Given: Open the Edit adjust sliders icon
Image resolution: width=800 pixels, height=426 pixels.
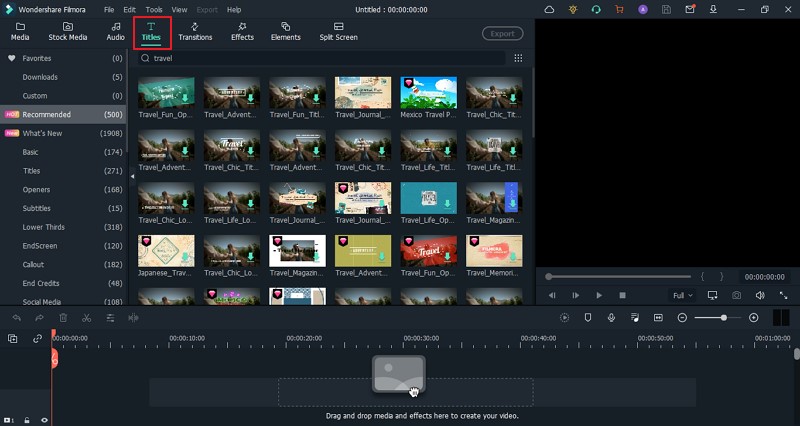Looking at the screenshot, I should coord(110,318).
